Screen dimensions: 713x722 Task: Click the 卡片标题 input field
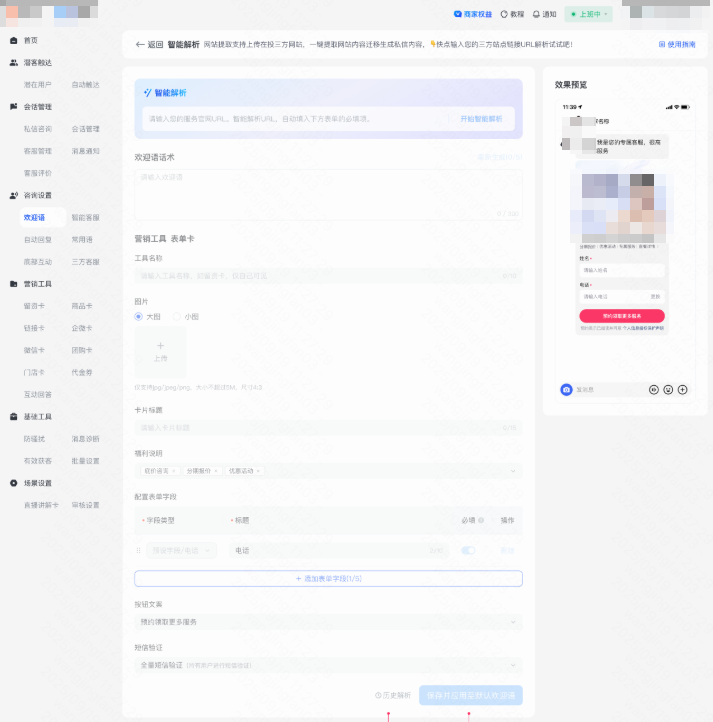(328, 428)
